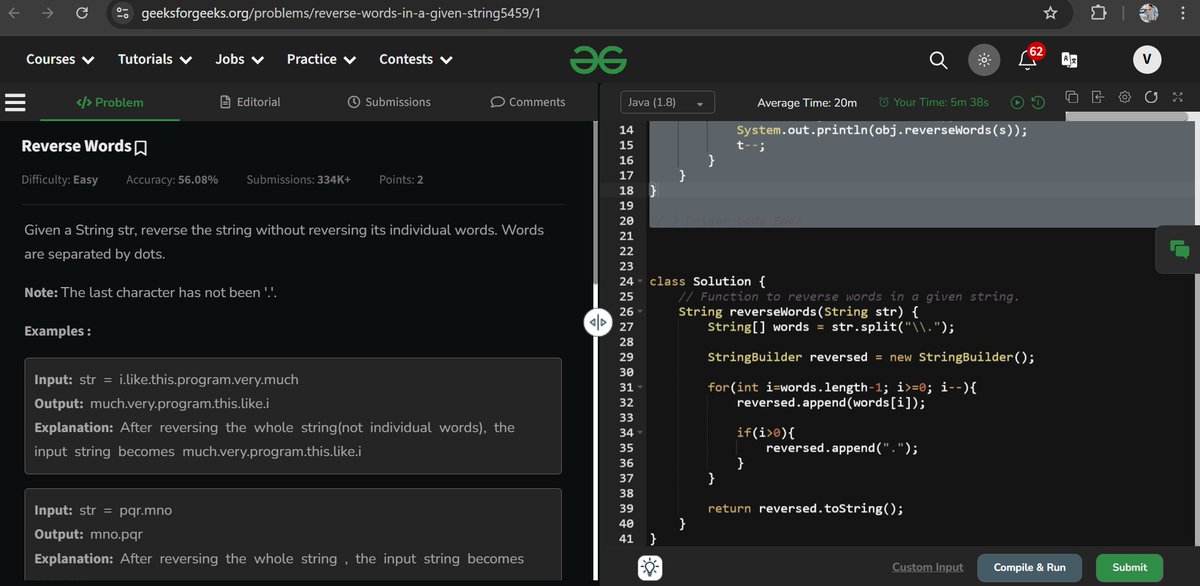Open the language translate icon
This screenshot has height=586, width=1200.
(x=1069, y=60)
